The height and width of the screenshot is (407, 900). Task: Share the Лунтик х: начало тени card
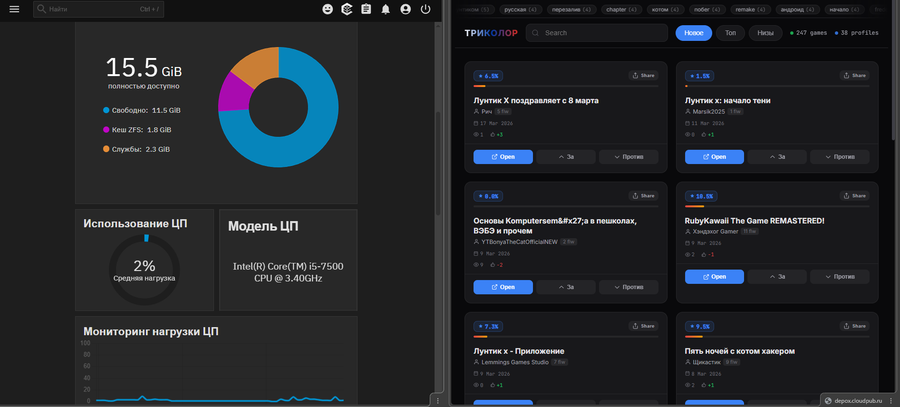[x=855, y=75]
